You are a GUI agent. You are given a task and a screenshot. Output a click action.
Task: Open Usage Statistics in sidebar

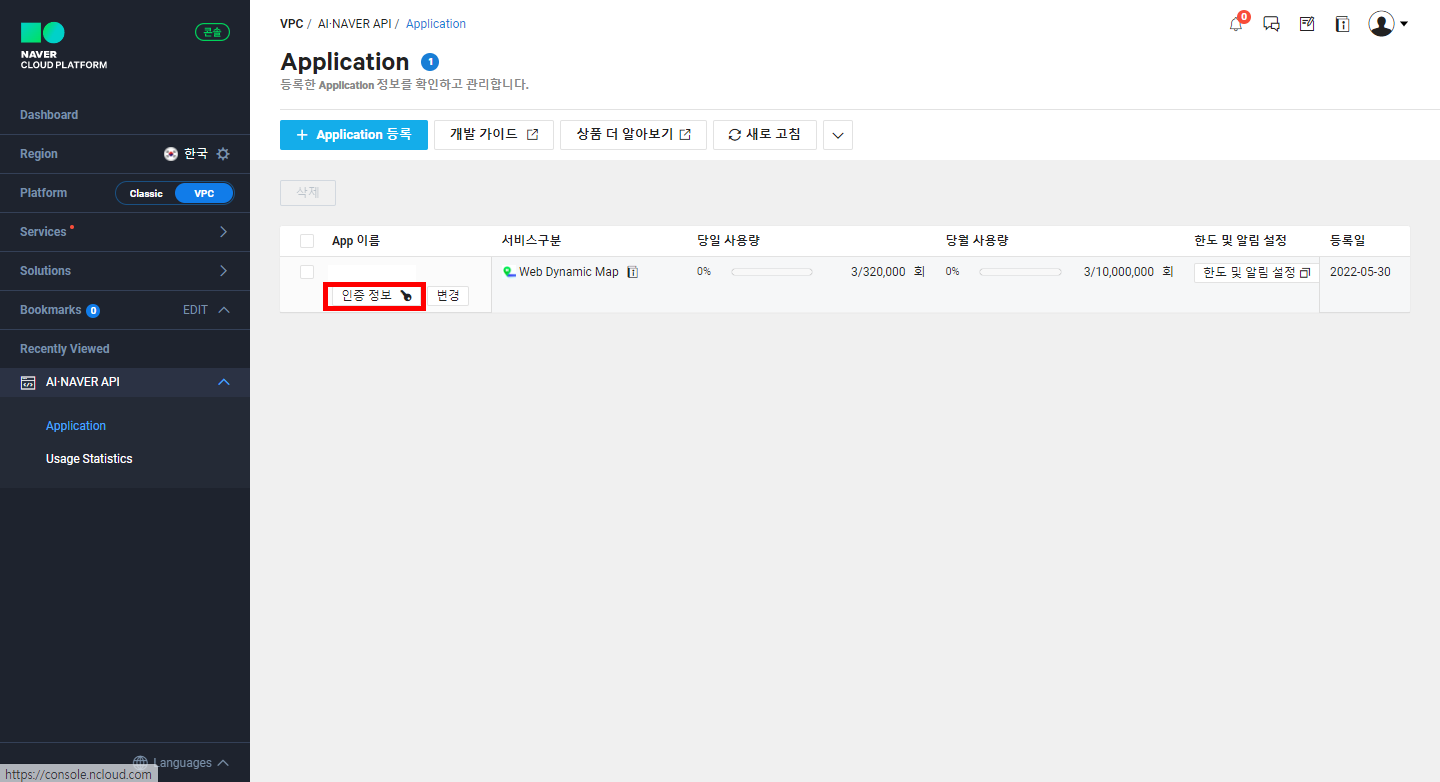(89, 459)
